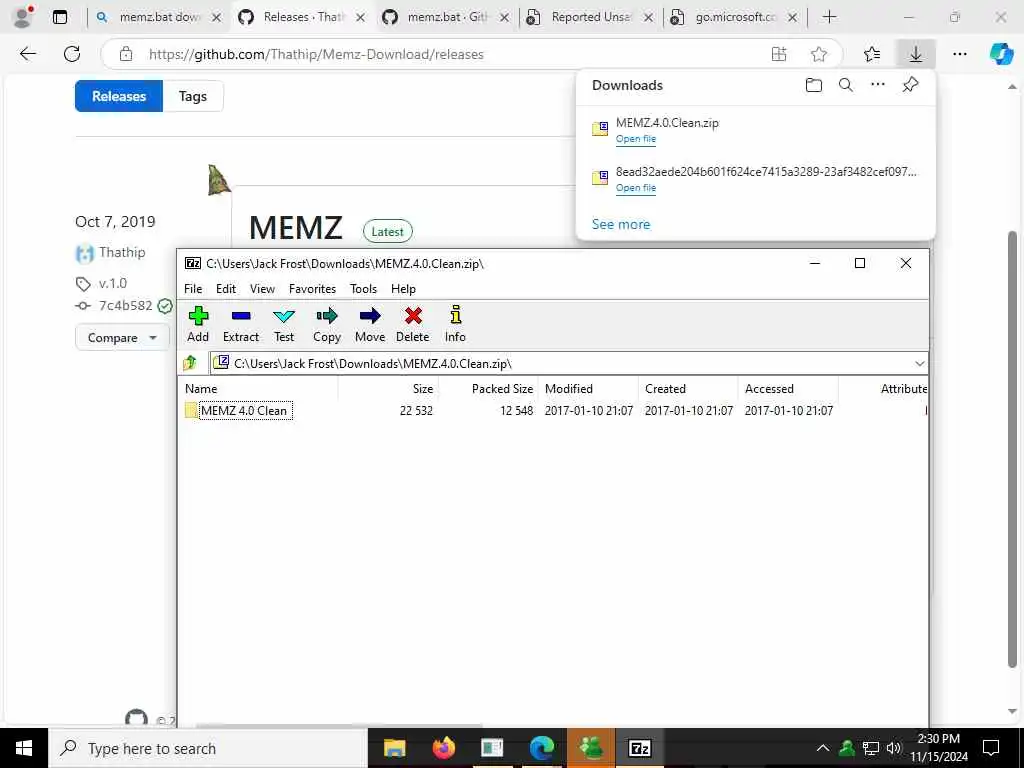Launch Firefox from the taskbar
This screenshot has height=768, width=1024.
coord(443,748)
